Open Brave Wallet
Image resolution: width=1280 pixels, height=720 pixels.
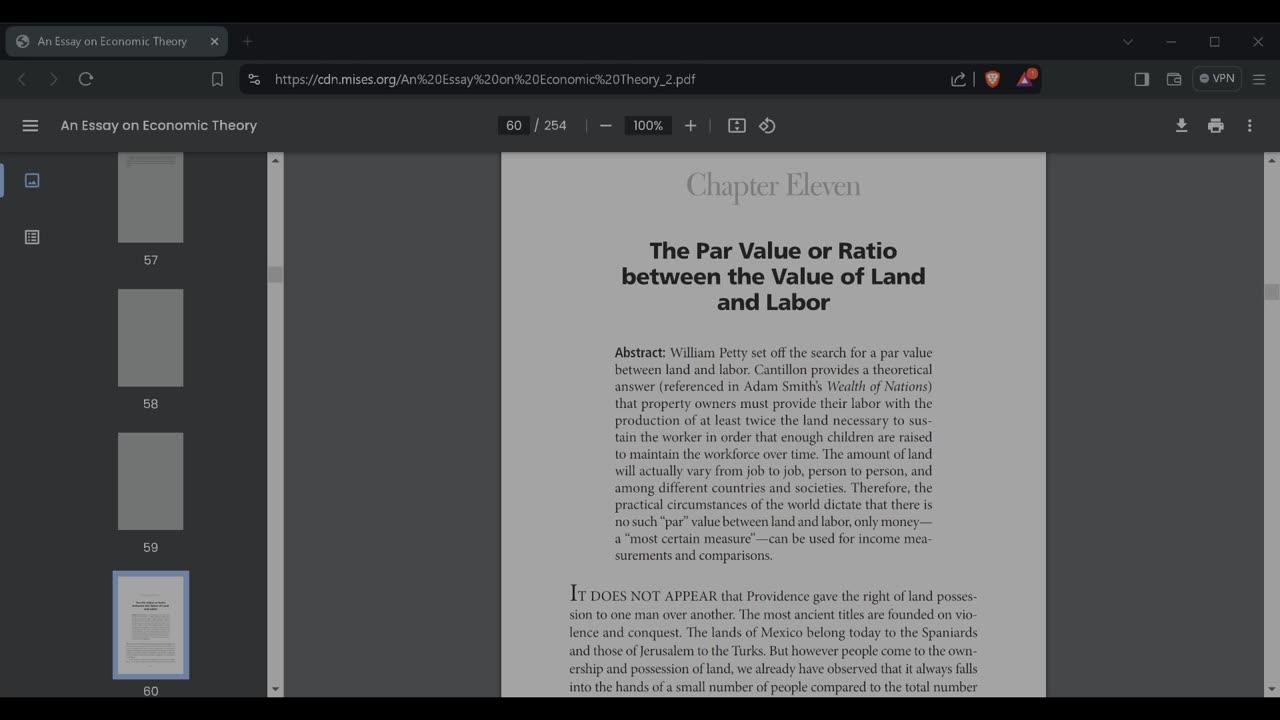(1174, 79)
